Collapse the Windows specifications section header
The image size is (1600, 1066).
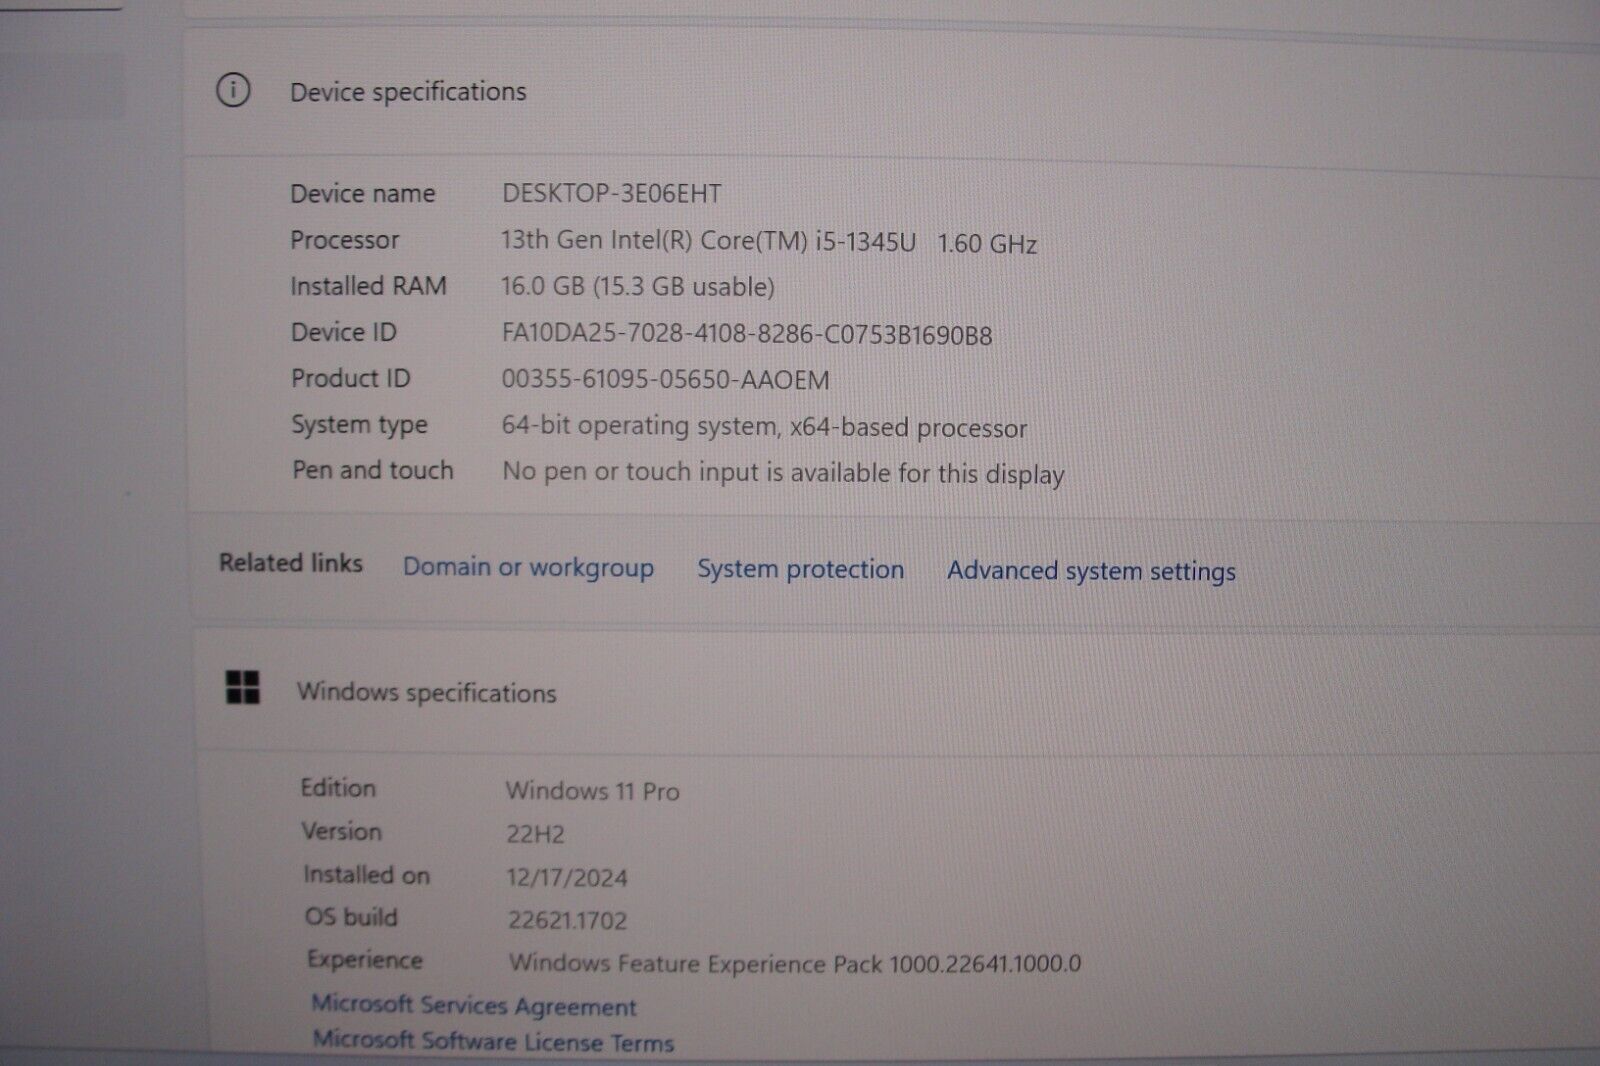895,691
